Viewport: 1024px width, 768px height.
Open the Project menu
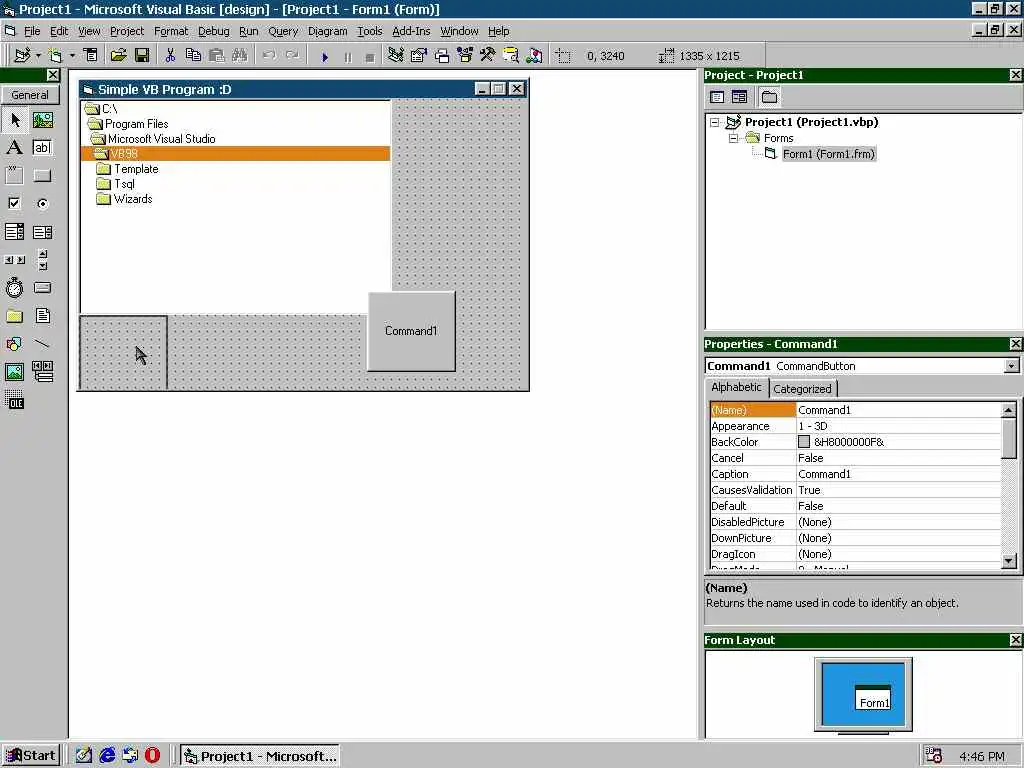[127, 31]
